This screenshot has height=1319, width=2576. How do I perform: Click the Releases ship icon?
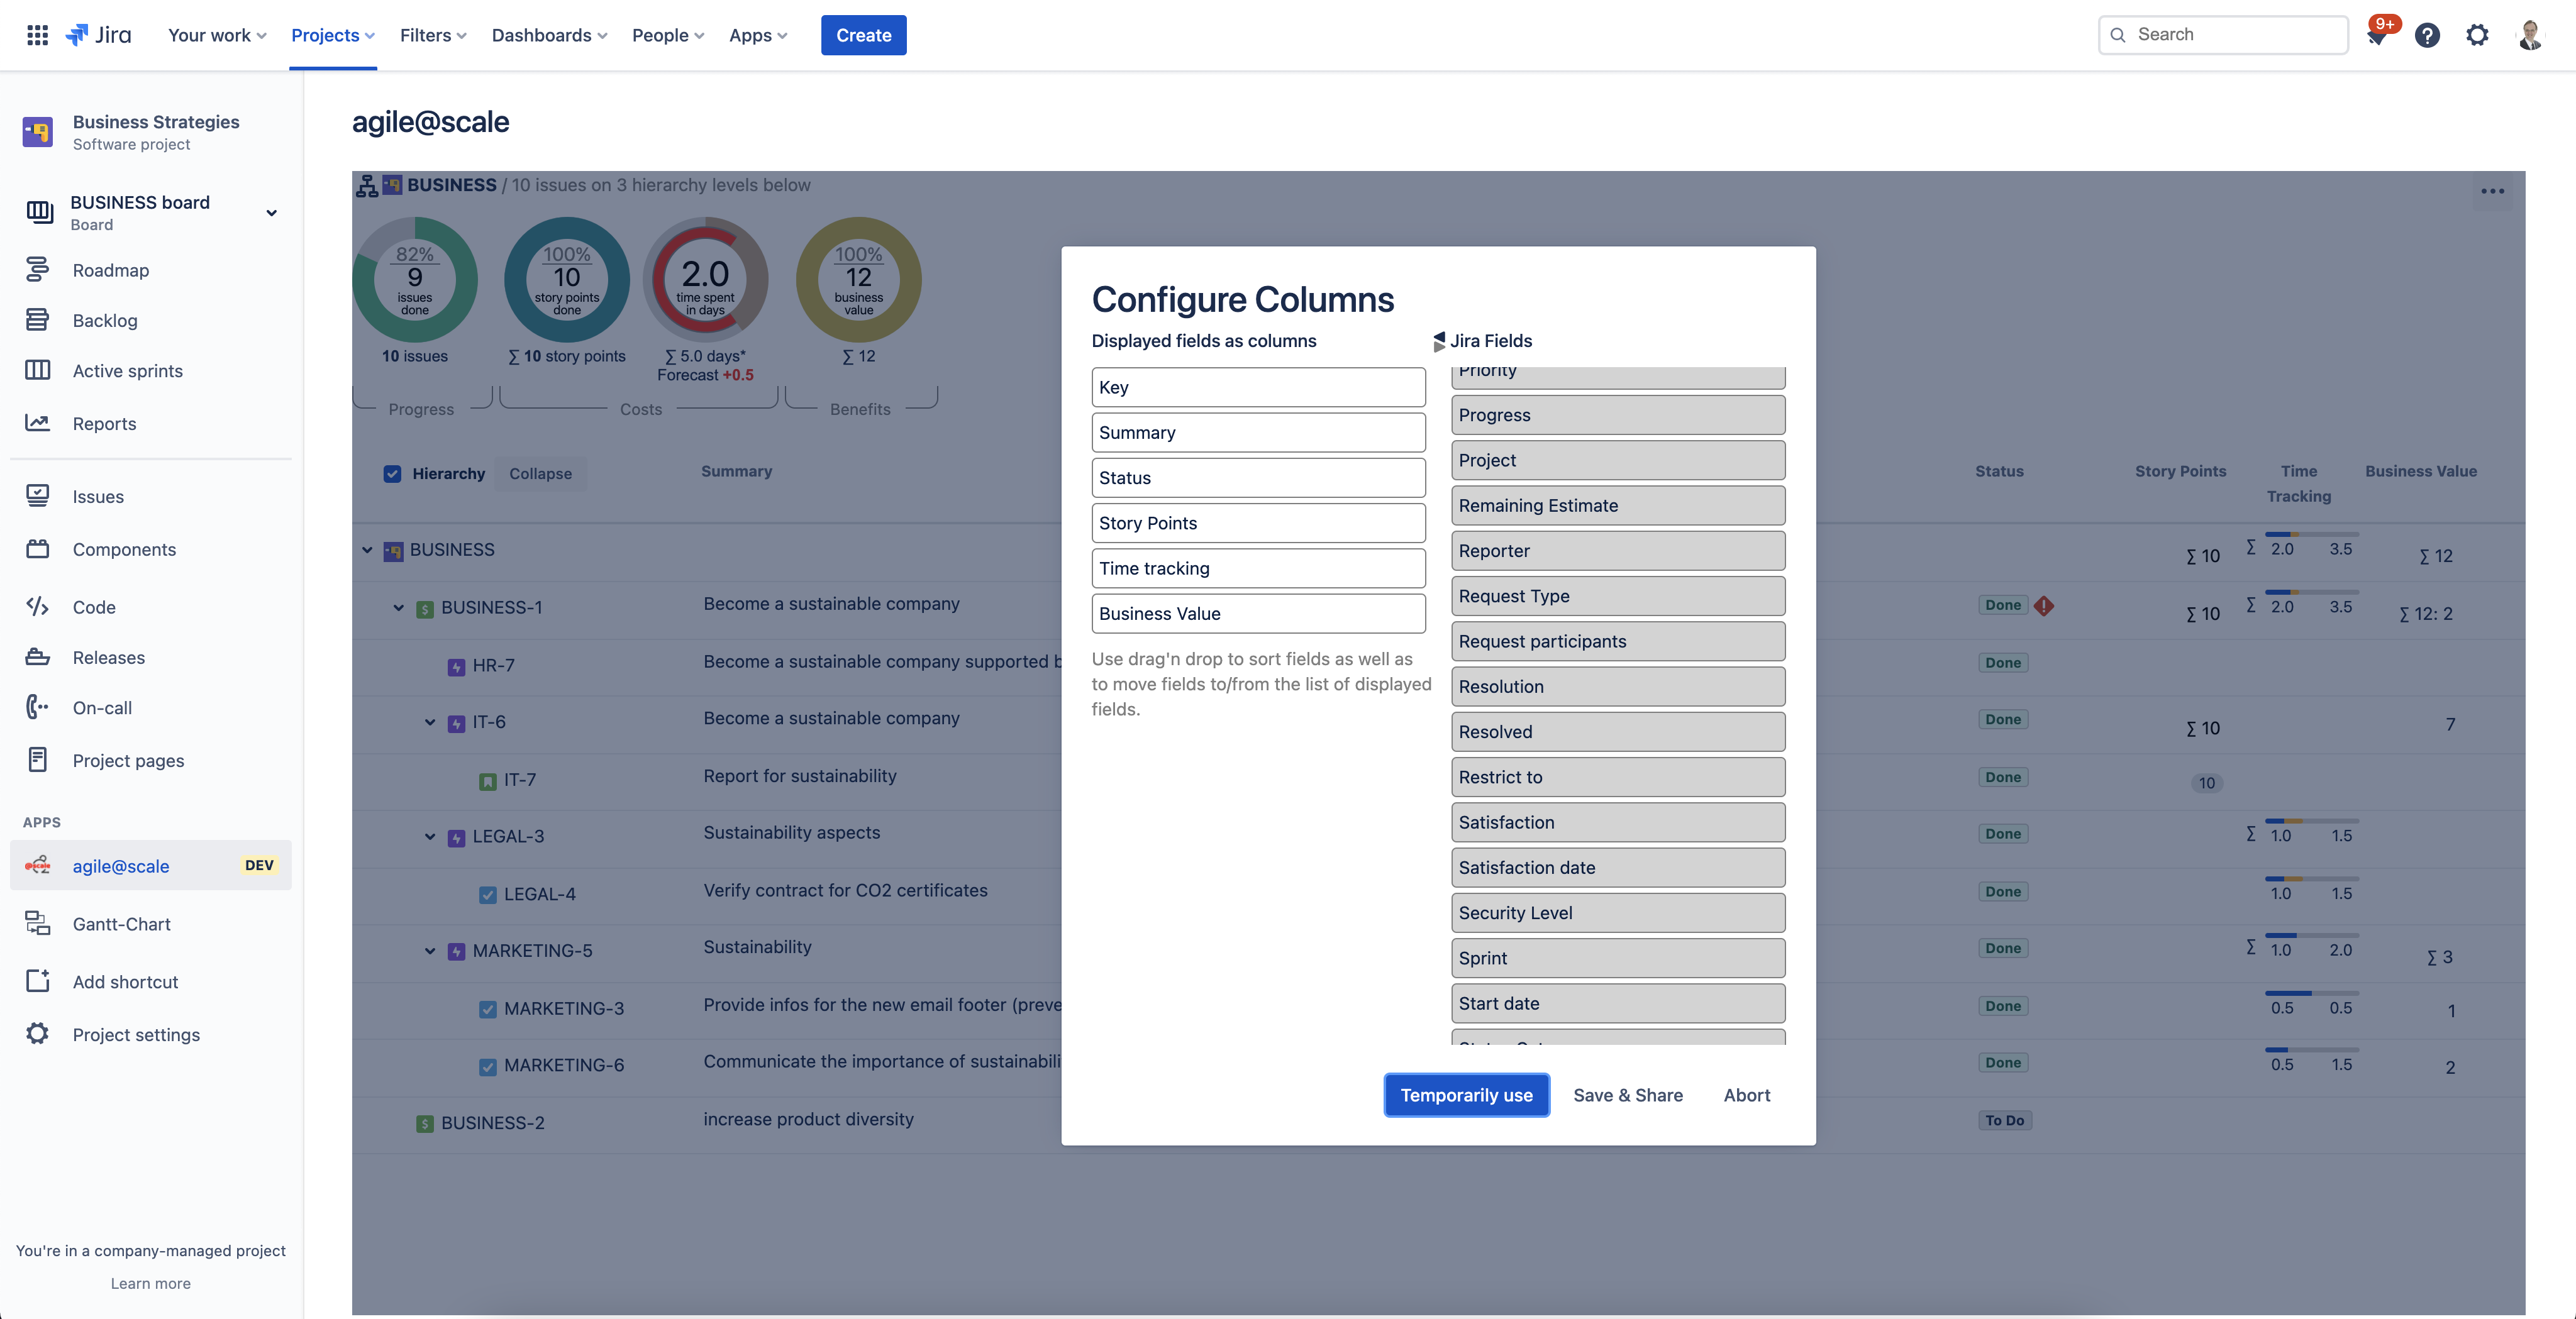pos(38,657)
